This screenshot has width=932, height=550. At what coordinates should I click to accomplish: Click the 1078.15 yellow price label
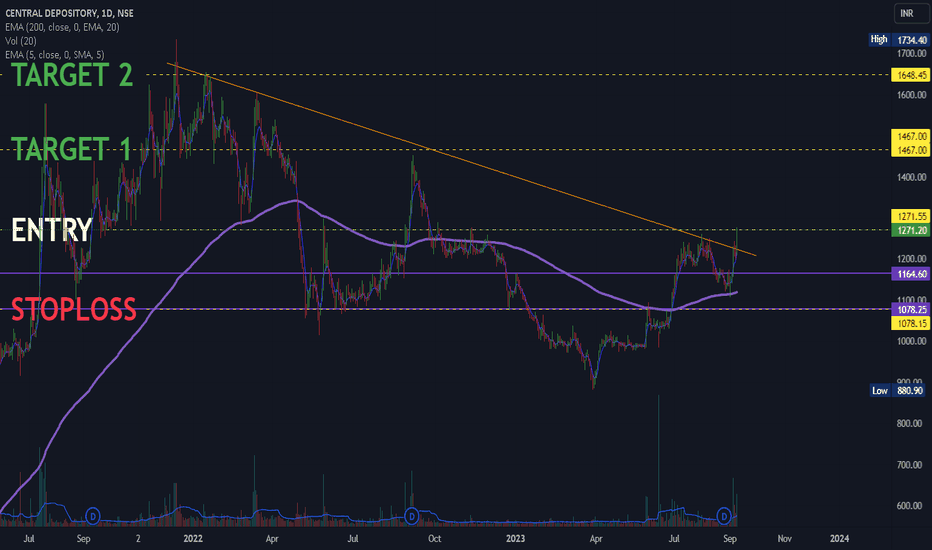(910, 323)
